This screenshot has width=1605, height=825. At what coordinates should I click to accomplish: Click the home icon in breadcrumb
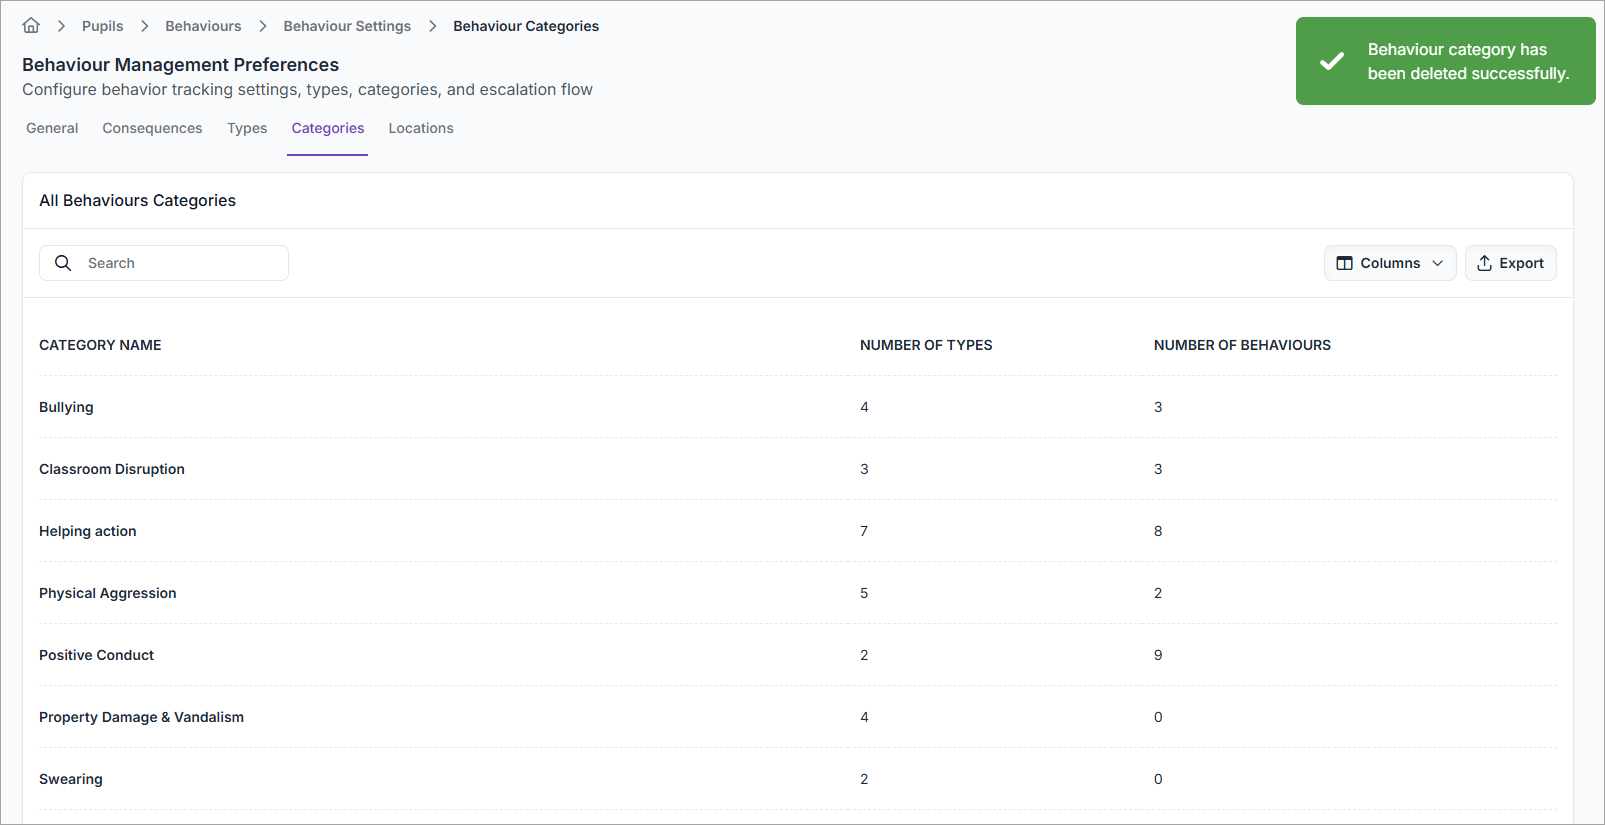(31, 26)
